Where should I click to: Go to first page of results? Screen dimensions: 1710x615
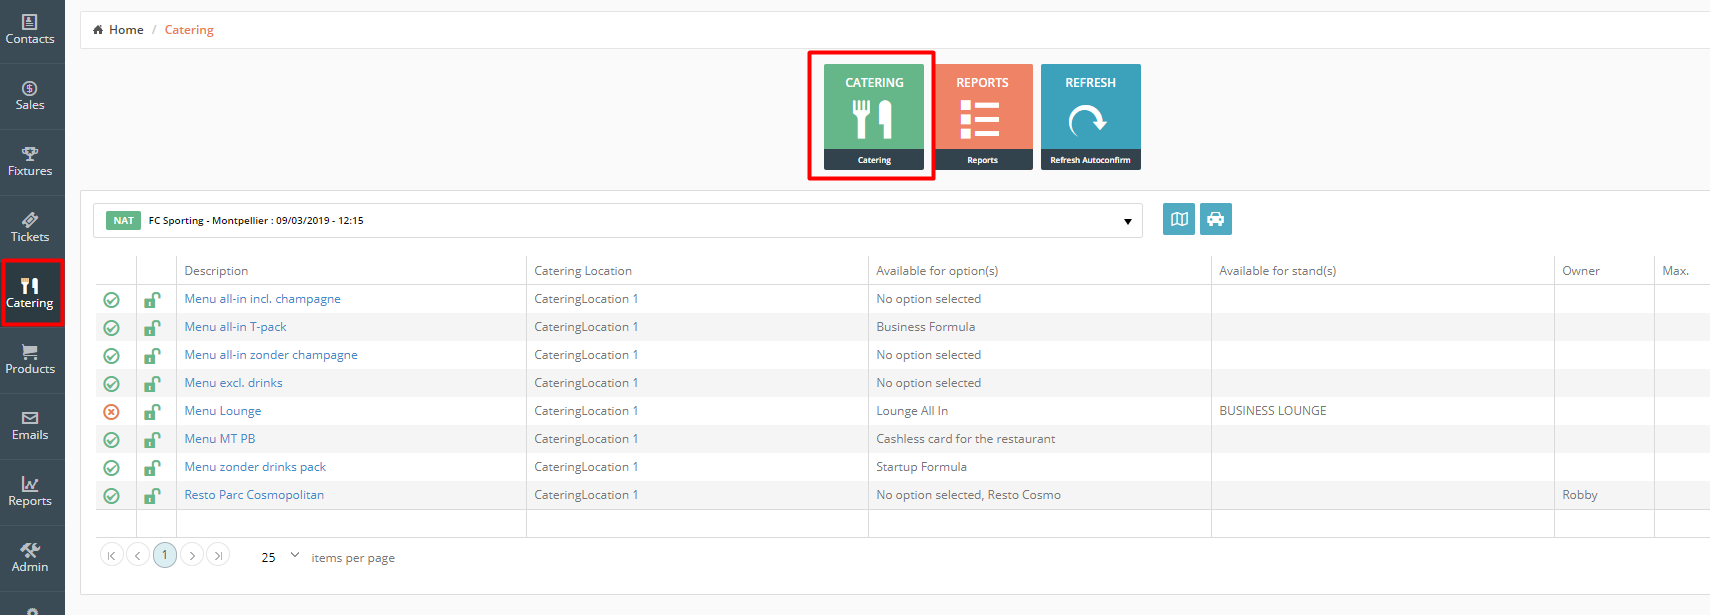pyautogui.click(x=112, y=555)
